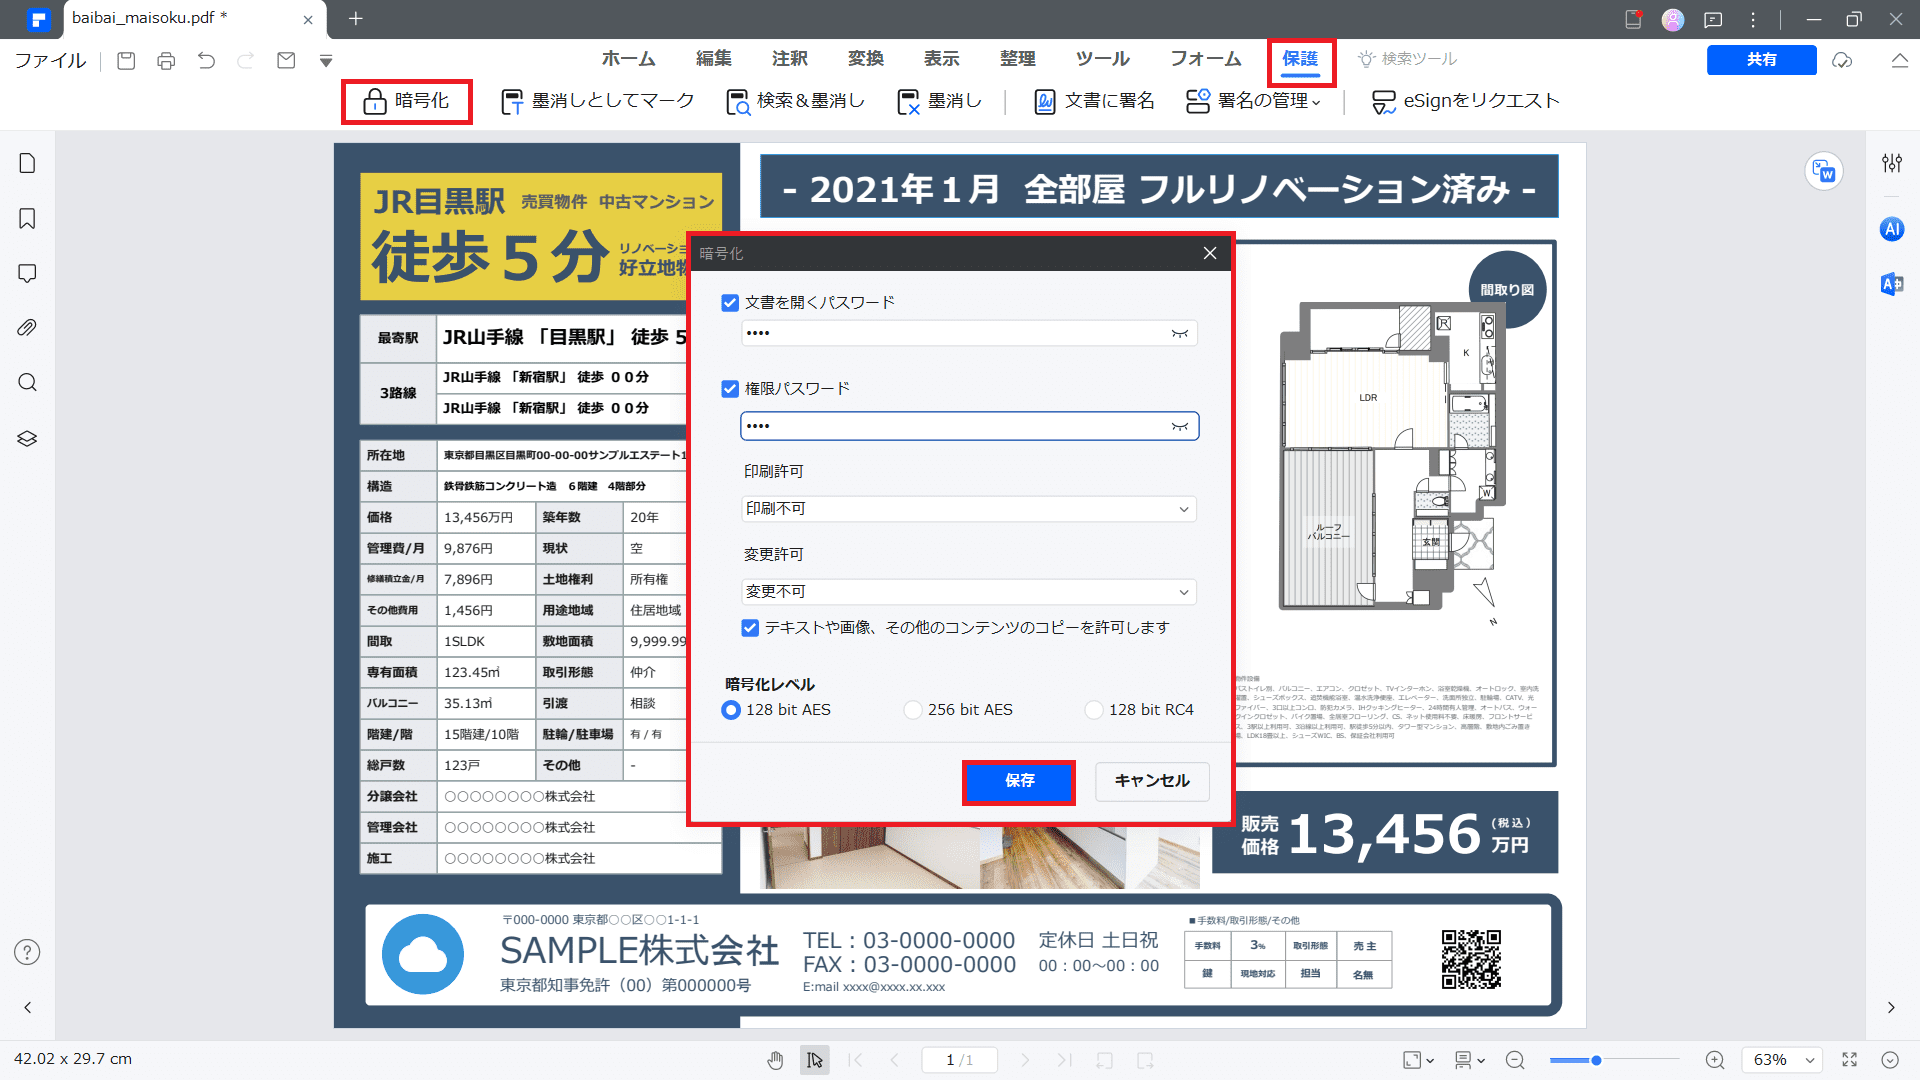
Task: Toggle password visibility for permission password
Action: coord(1180,426)
